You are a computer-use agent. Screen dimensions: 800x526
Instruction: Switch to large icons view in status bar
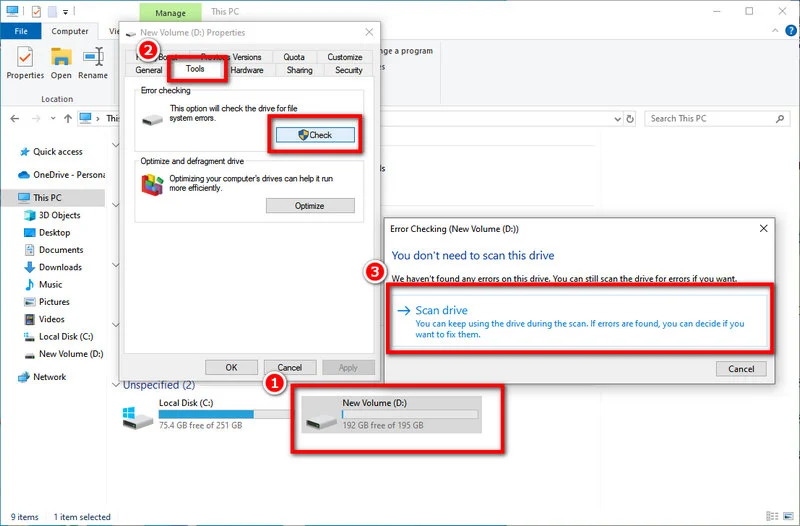tap(789, 516)
